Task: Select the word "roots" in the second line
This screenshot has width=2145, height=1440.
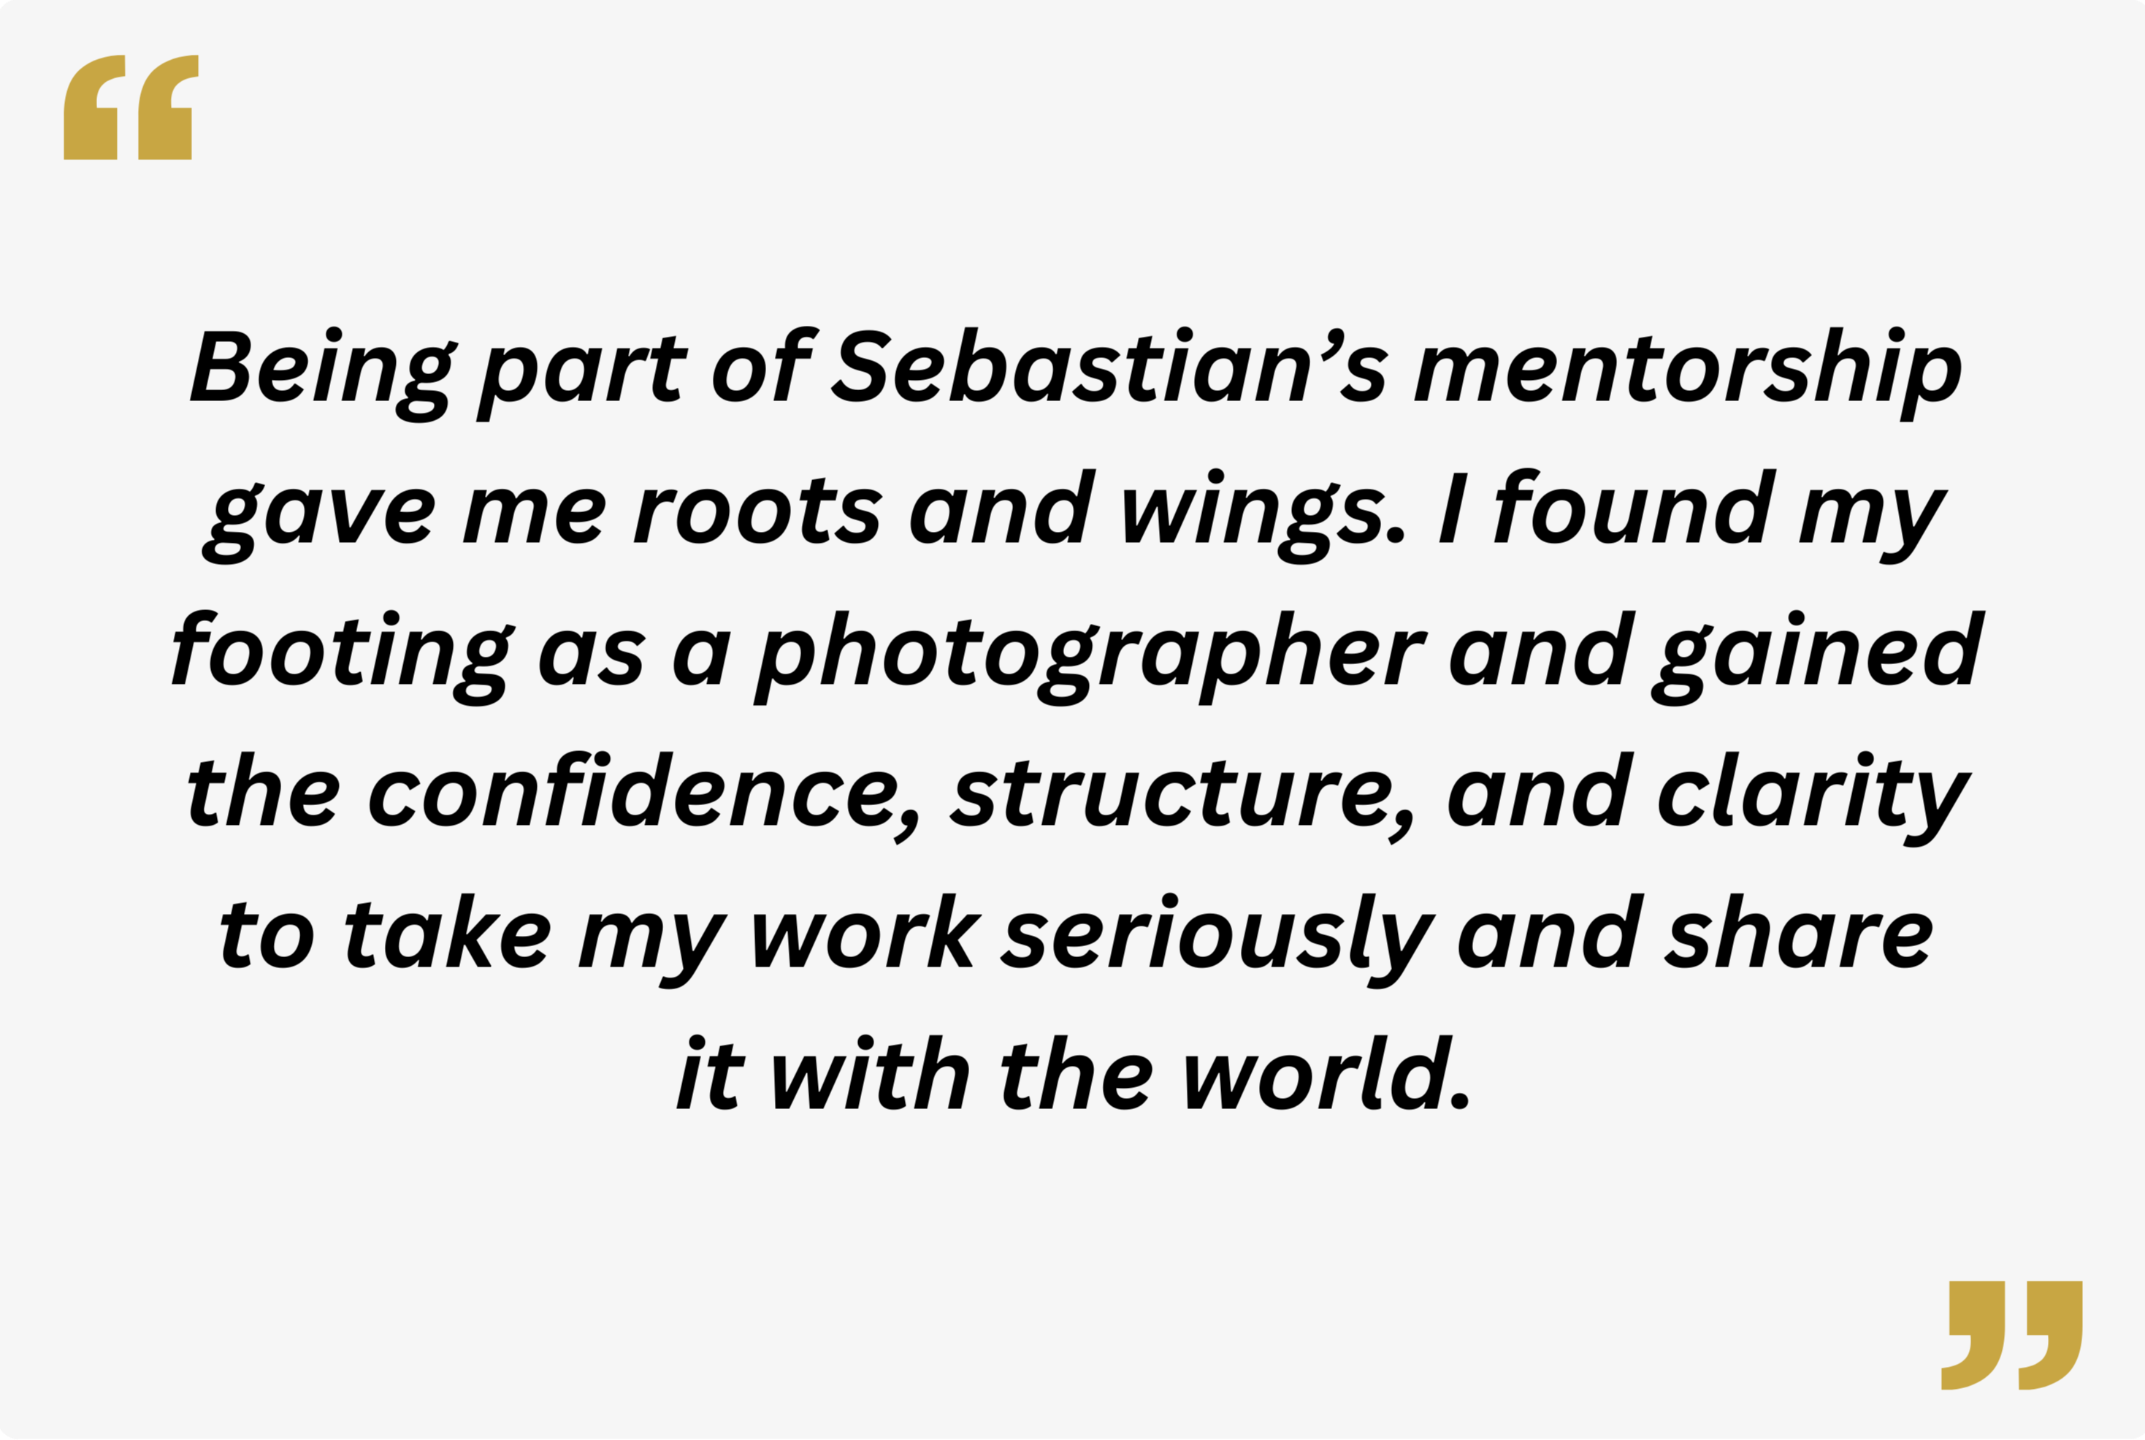Action: (757, 511)
